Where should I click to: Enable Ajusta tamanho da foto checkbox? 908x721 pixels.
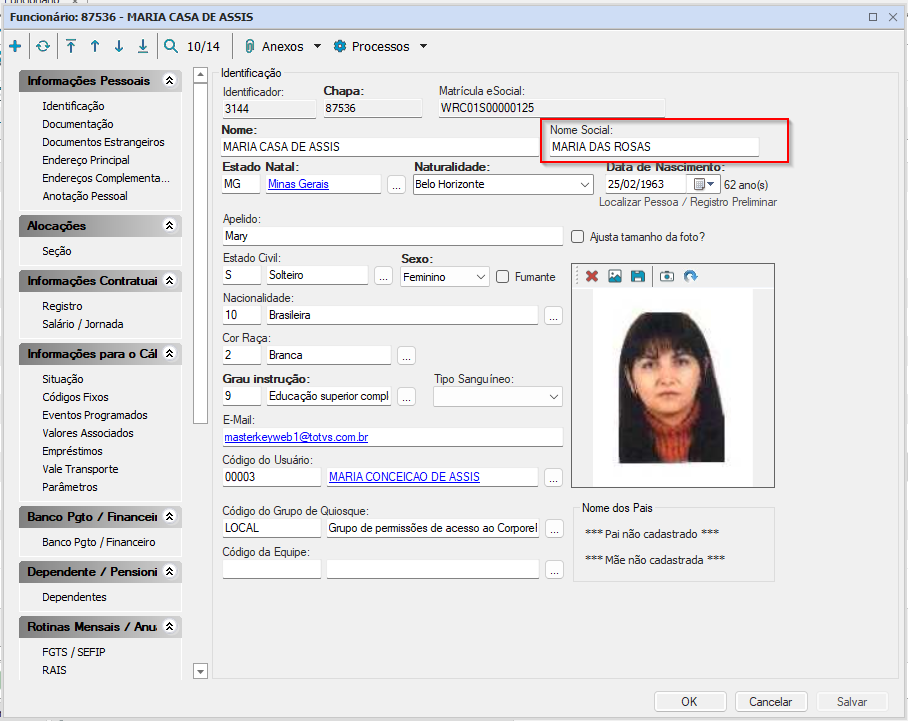(577, 236)
